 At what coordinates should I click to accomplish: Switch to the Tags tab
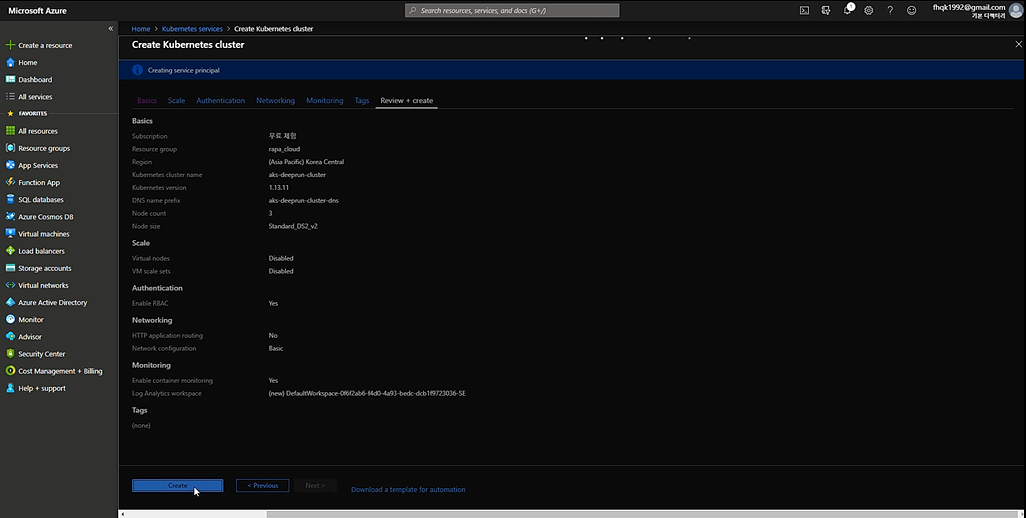362,101
